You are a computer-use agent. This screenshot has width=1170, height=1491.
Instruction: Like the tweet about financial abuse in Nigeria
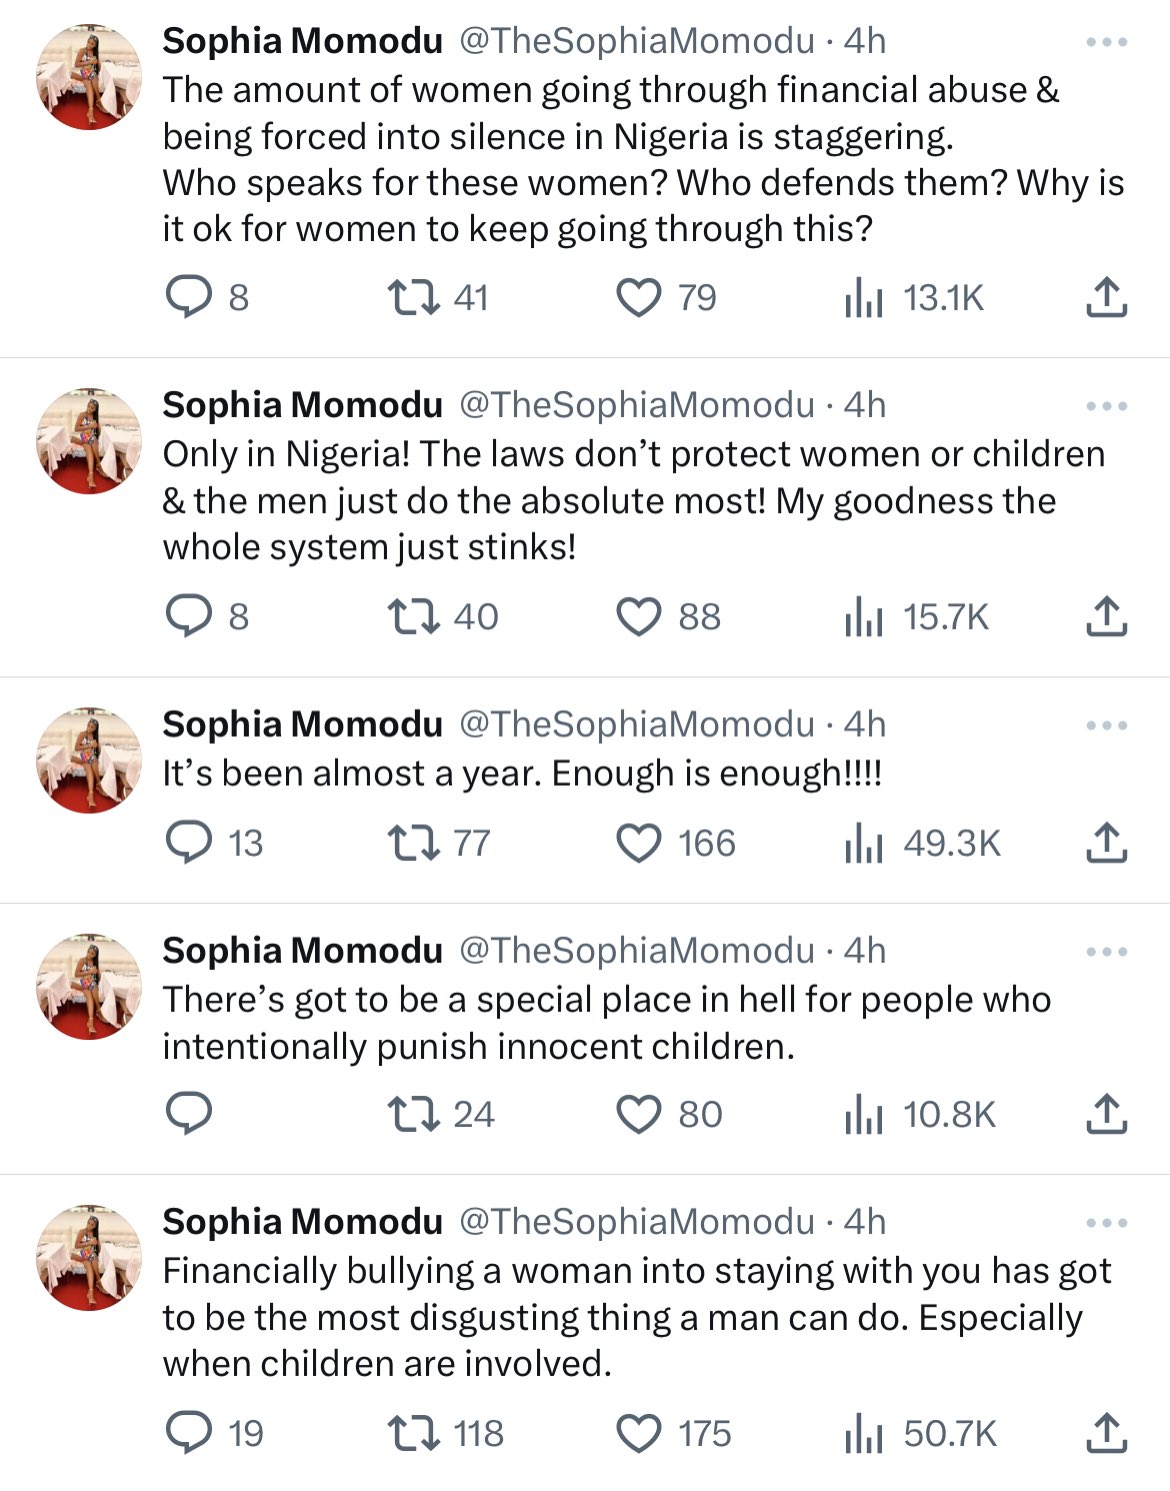(x=639, y=298)
